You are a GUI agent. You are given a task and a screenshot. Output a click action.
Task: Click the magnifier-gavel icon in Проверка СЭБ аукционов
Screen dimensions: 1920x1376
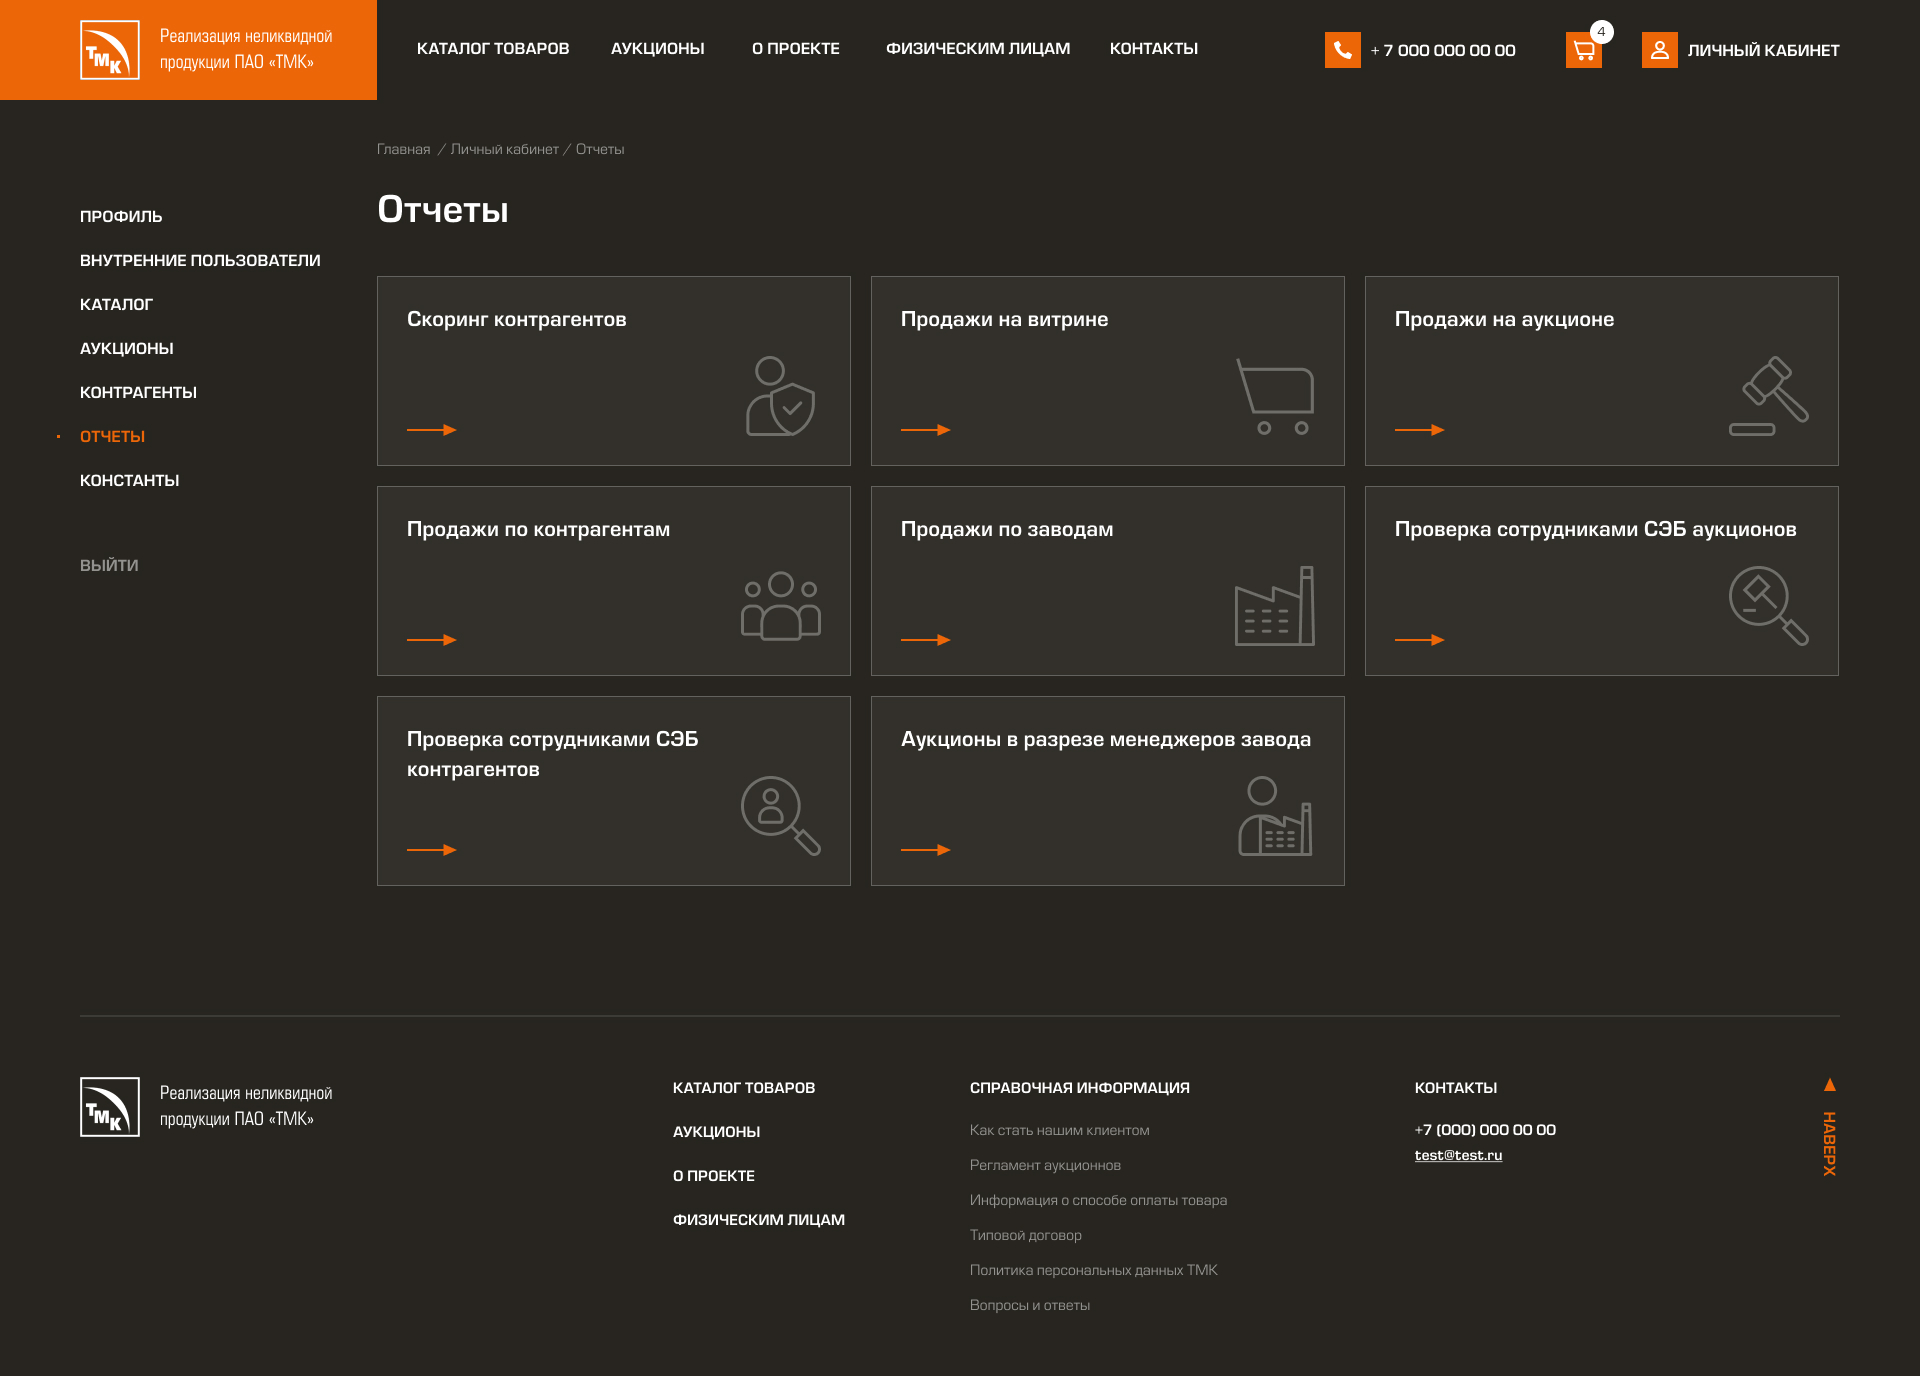pyautogui.click(x=1769, y=606)
